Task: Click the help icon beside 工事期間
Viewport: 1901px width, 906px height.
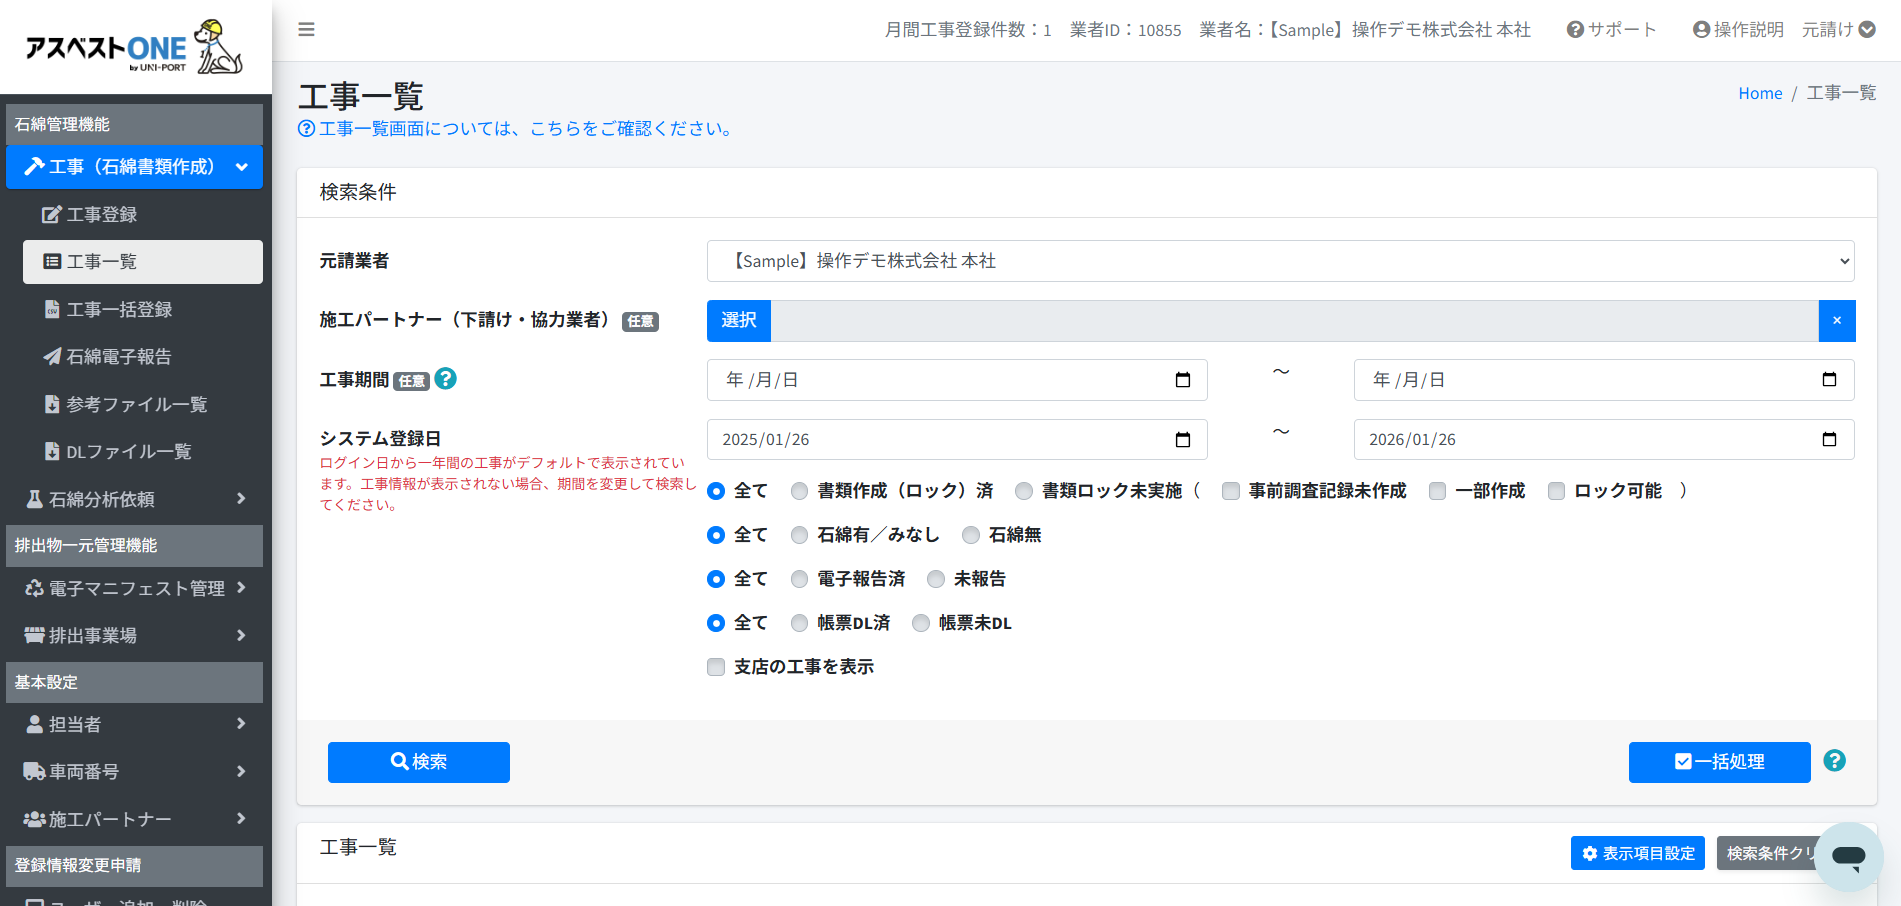Action: [446, 379]
